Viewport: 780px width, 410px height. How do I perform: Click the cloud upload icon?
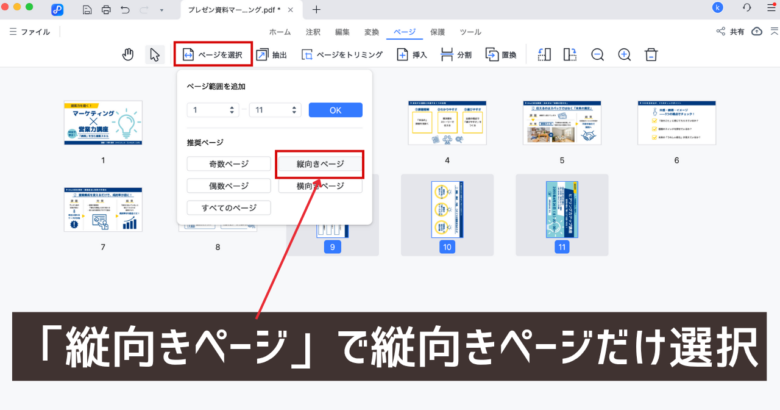point(768,32)
